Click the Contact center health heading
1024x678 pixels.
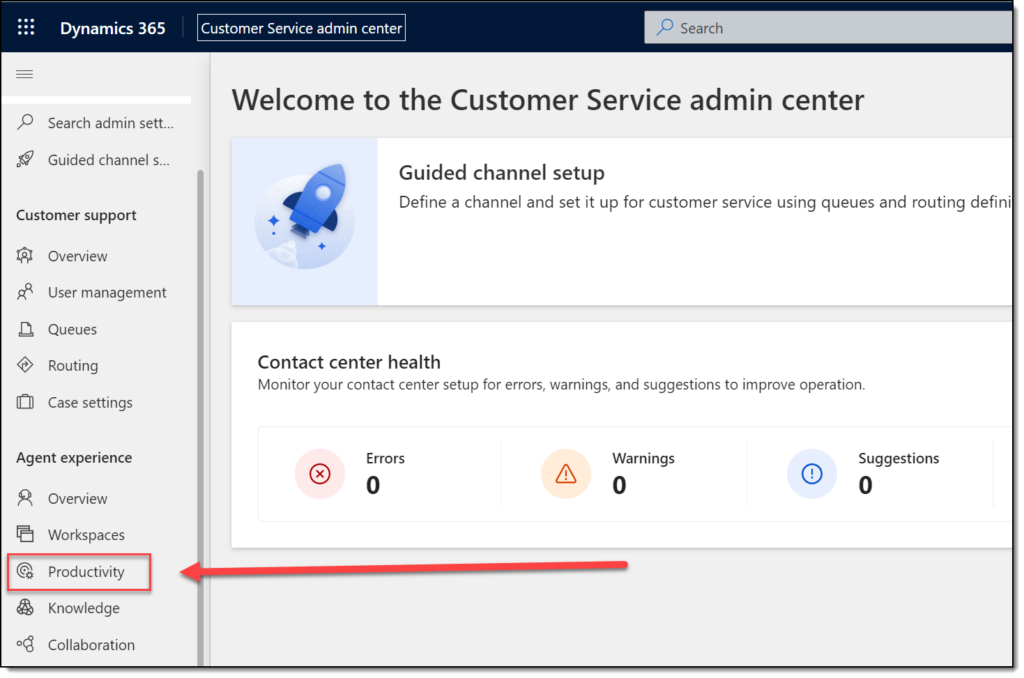tap(349, 362)
